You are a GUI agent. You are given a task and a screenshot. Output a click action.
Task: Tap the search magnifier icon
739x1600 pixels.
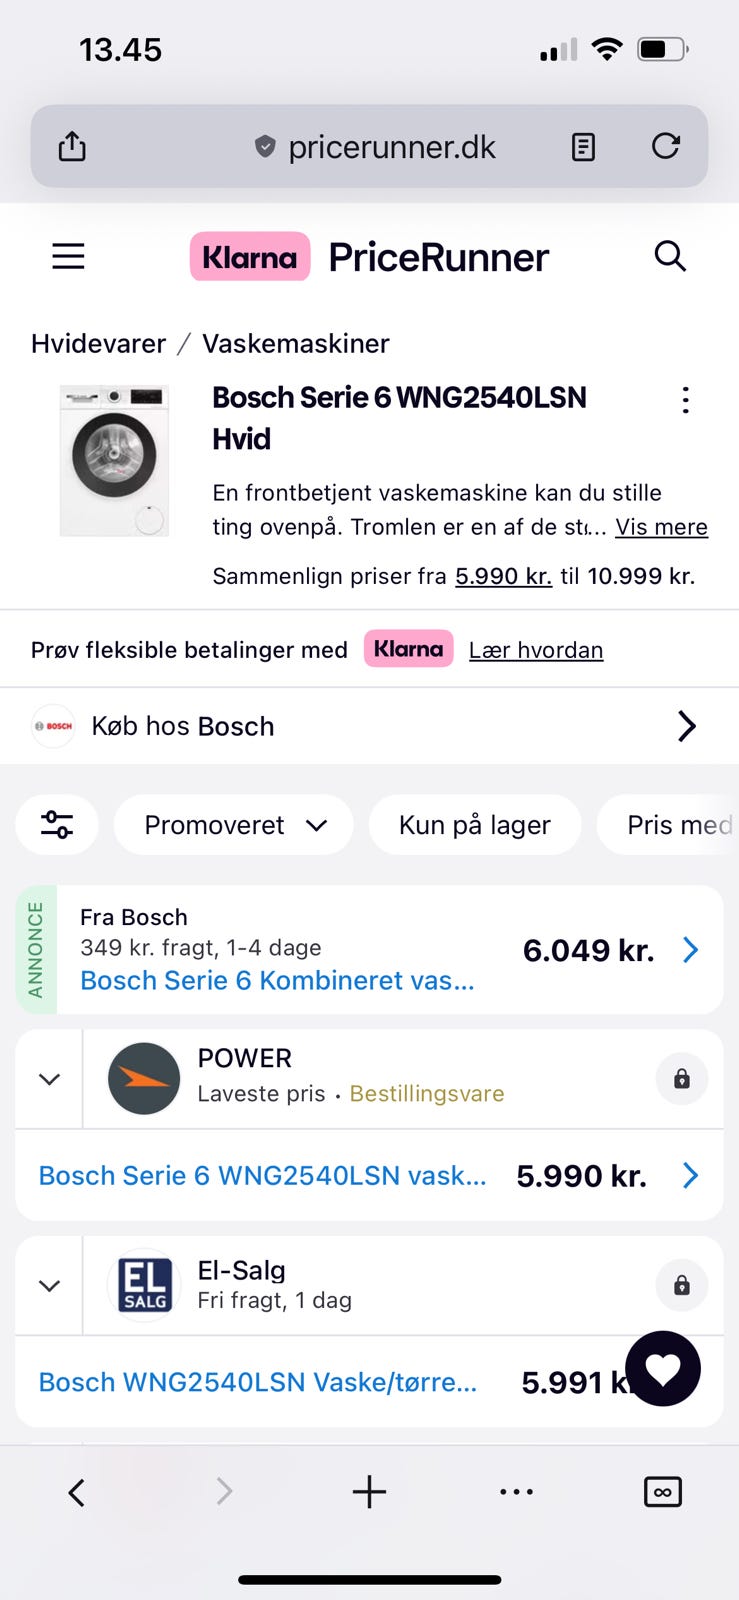(x=670, y=257)
